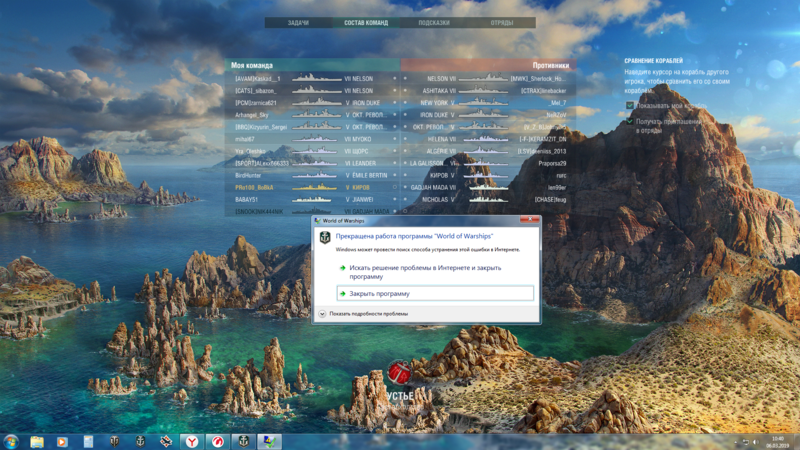Switch to Yandex Browser in taskbar

click(x=192, y=442)
